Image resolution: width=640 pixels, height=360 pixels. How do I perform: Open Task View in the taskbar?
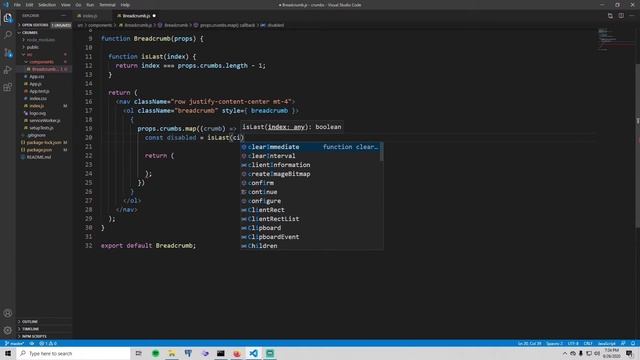[139, 353]
